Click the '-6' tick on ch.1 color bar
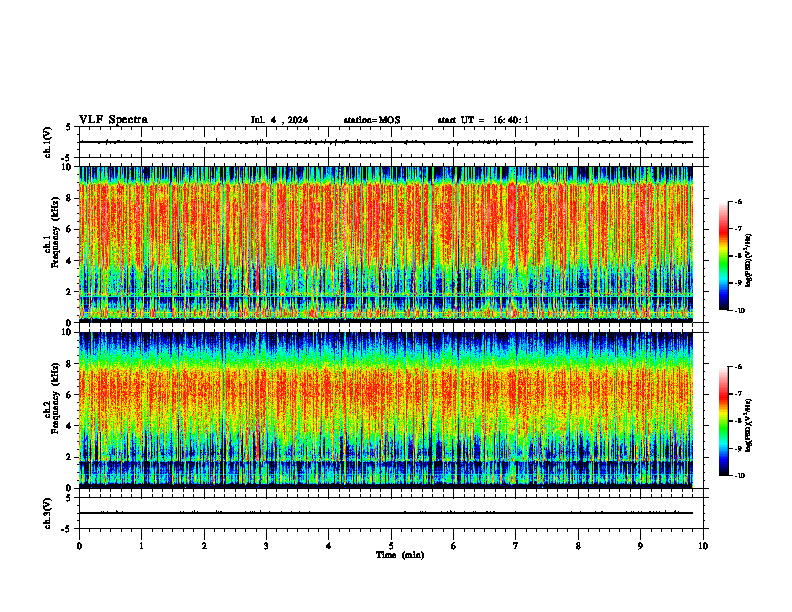The image size is (792, 612). (x=739, y=201)
